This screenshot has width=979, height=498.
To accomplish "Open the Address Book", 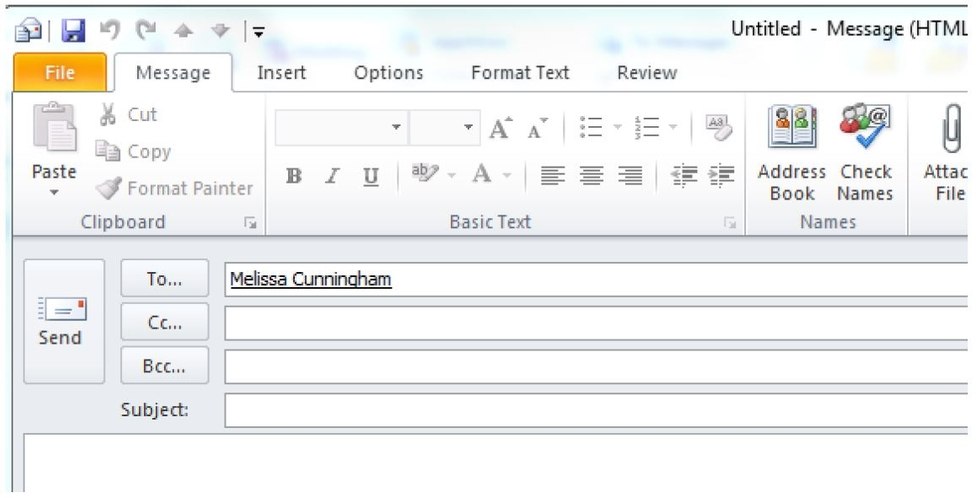I will coord(792,155).
